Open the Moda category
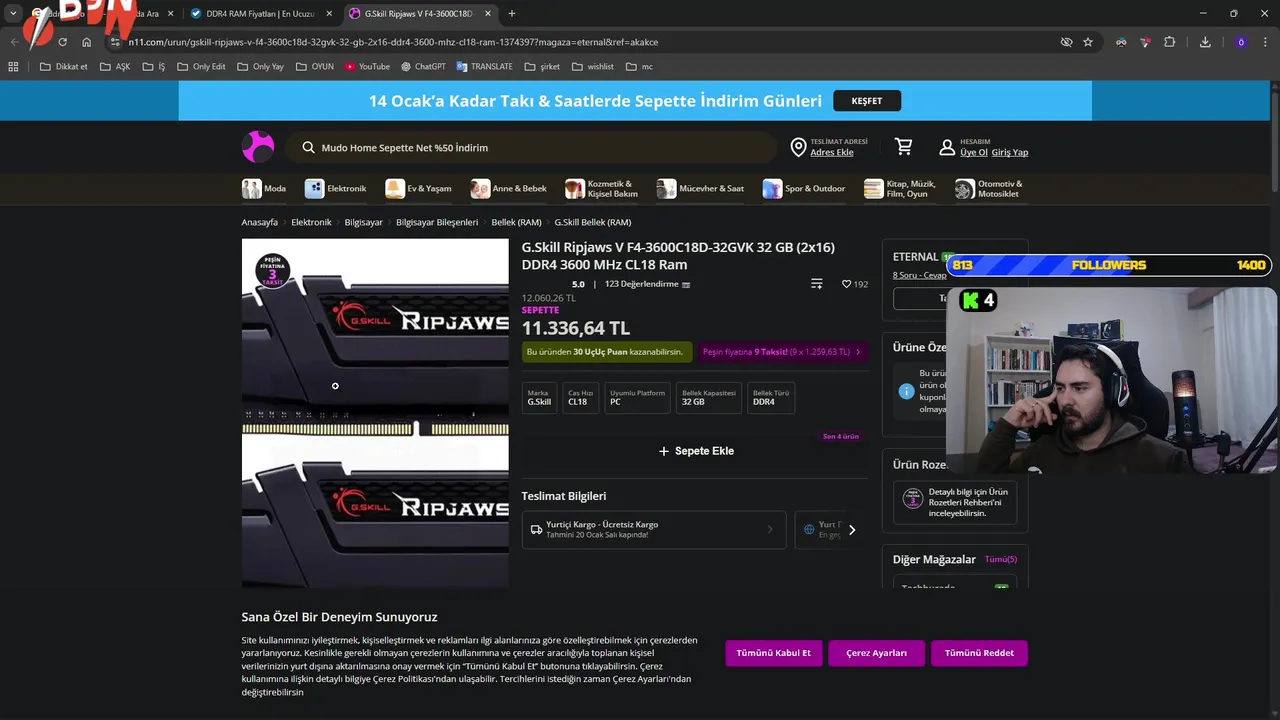1280x720 pixels. point(264,188)
